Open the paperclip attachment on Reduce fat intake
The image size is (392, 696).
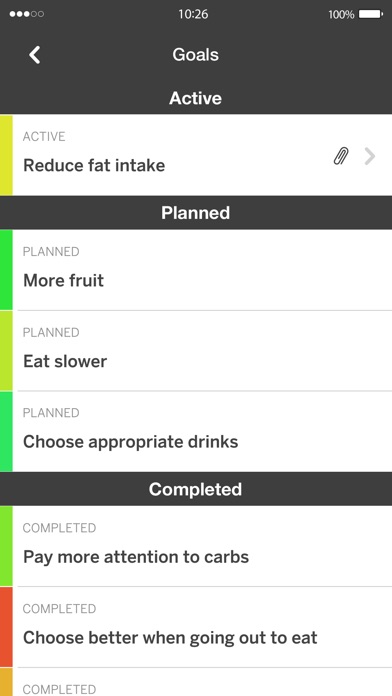341,156
